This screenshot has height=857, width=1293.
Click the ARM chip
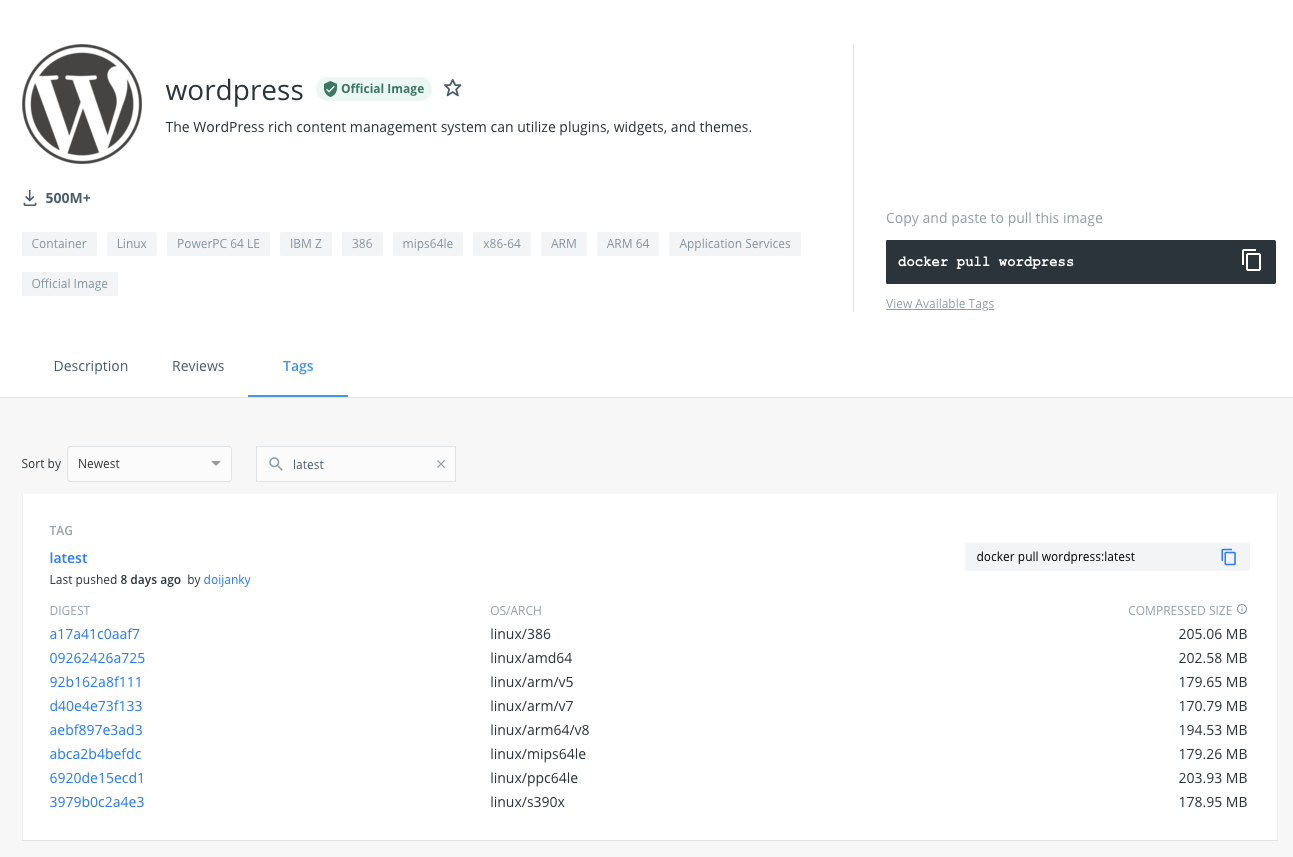click(x=564, y=244)
